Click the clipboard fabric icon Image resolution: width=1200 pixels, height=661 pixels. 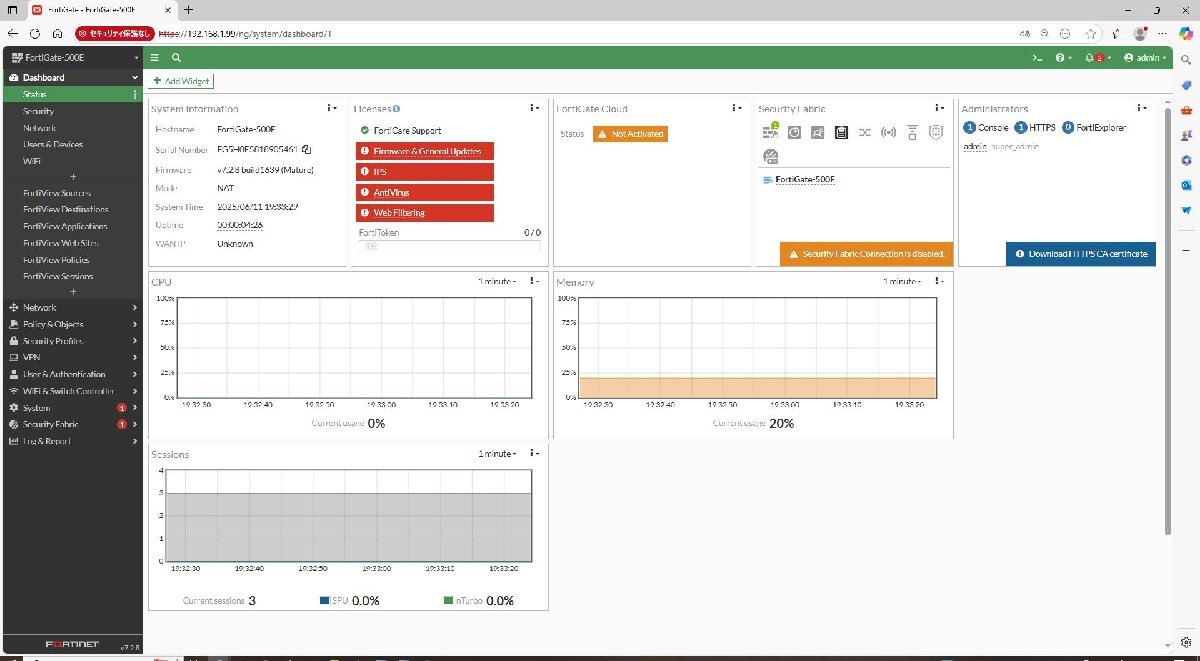(x=841, y=132)
